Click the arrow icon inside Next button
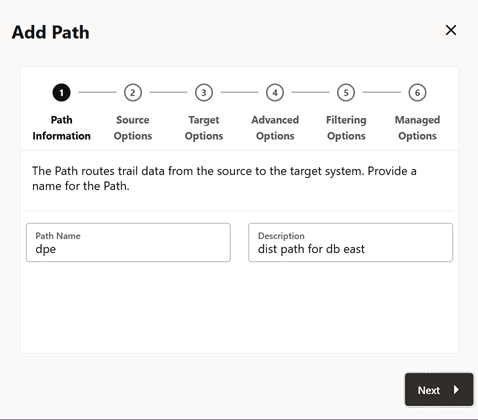The width and height of the screenshot is (478, 420). (456, 390)
